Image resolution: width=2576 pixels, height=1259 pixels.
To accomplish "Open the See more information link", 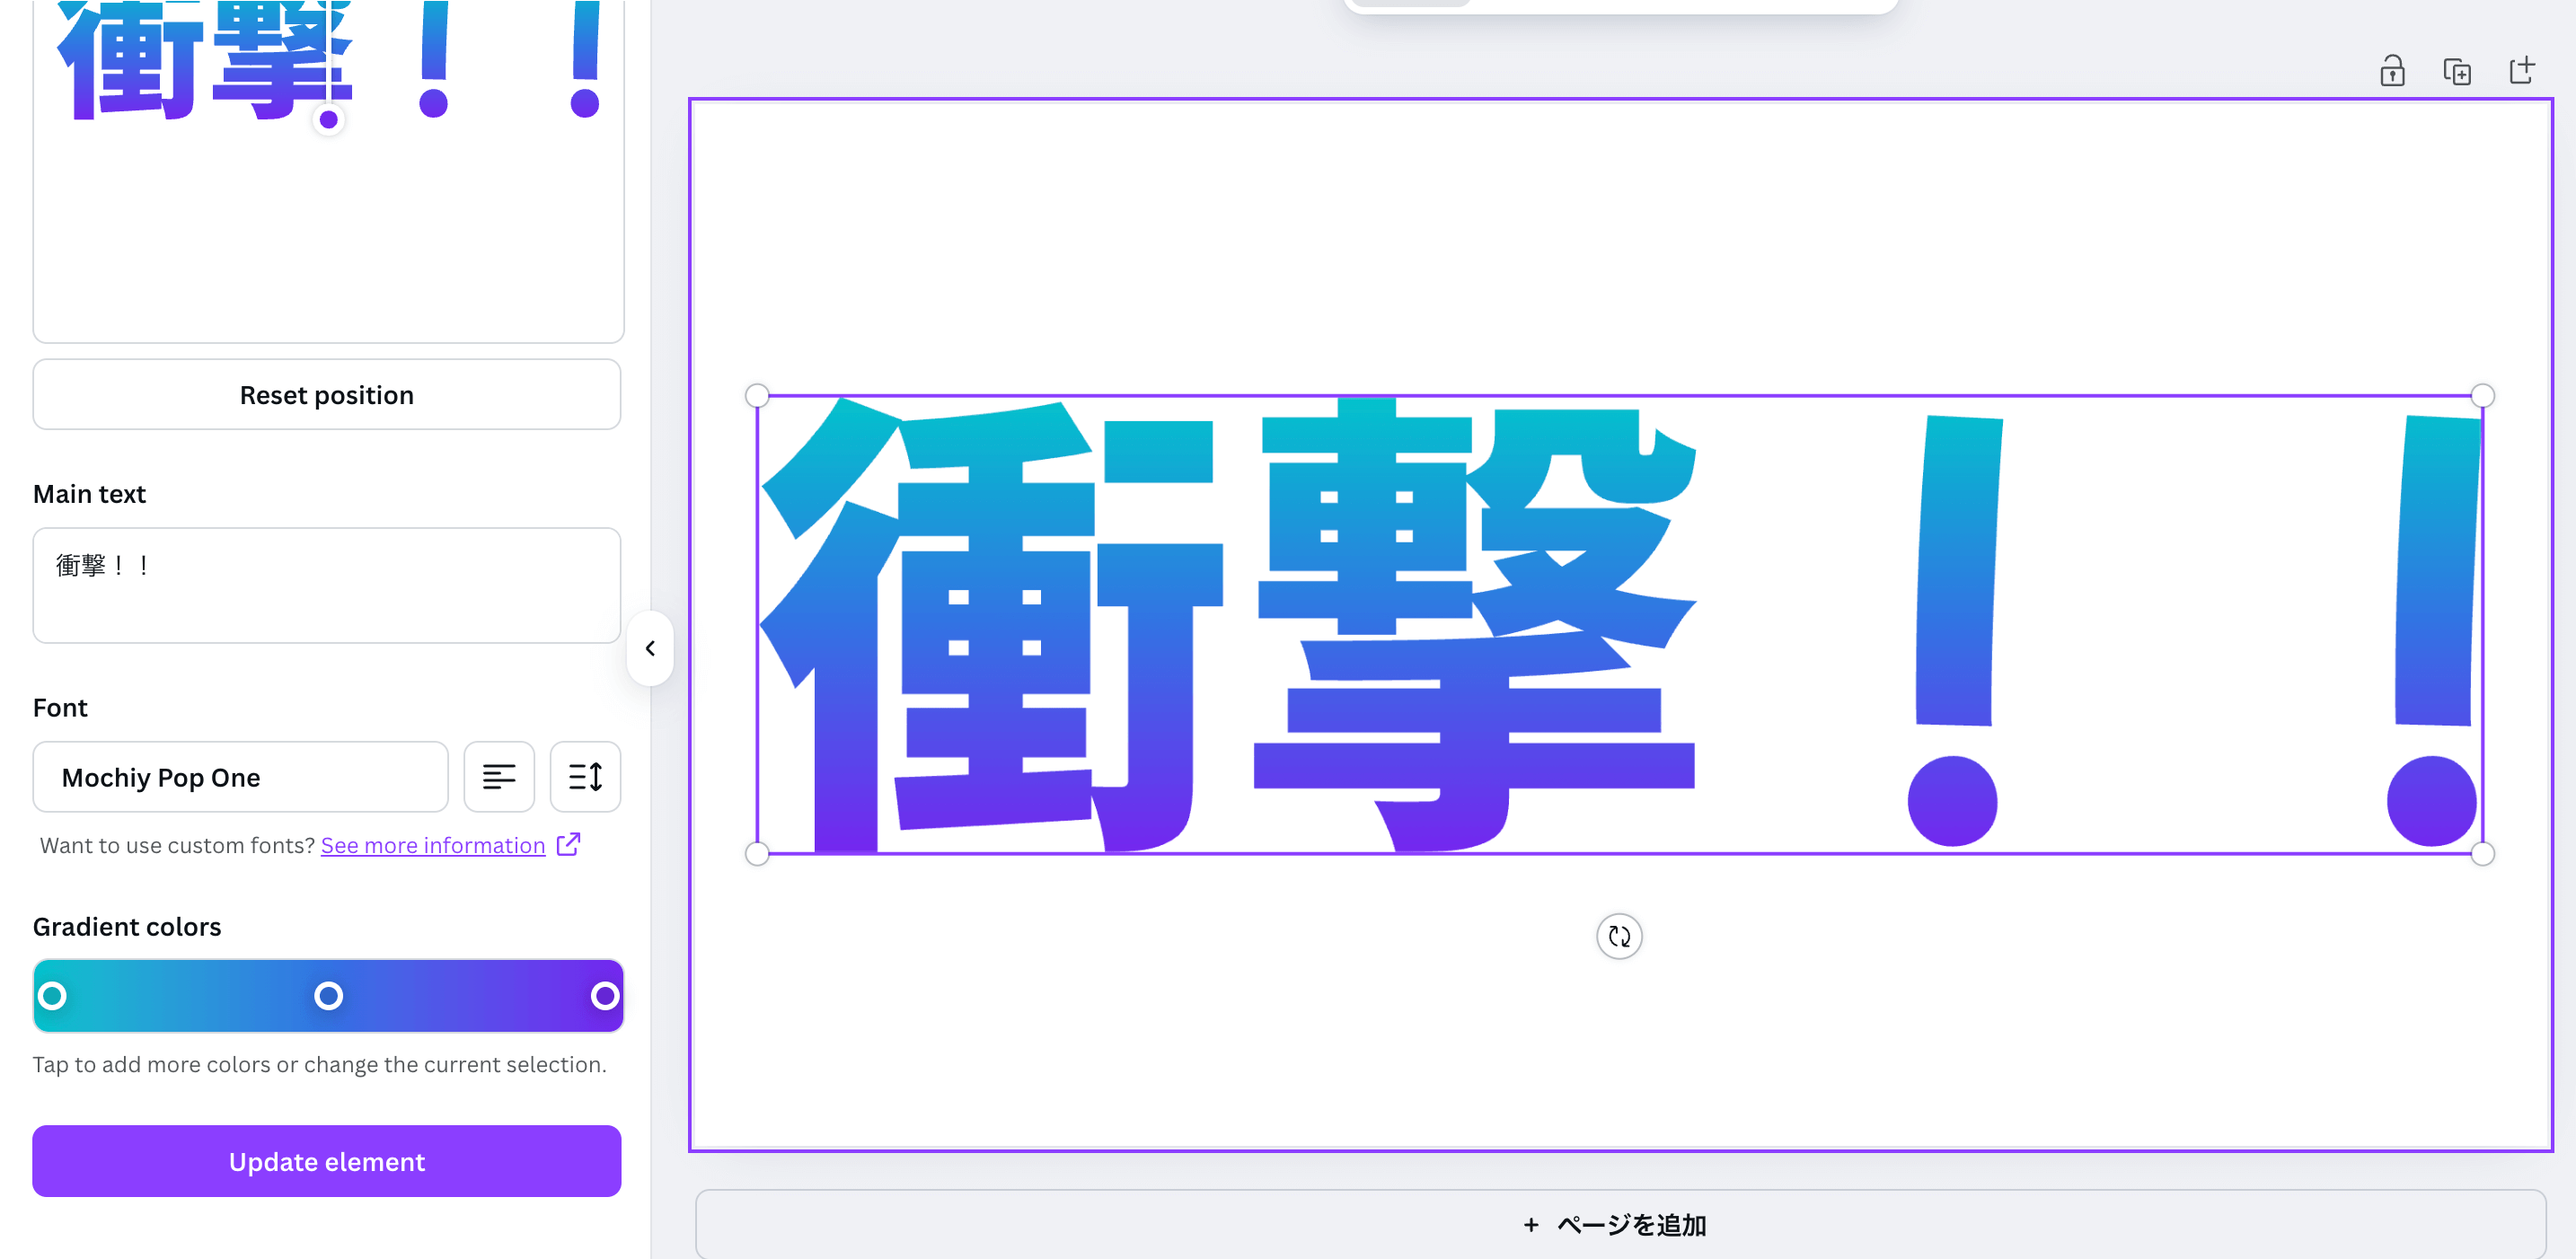I will tap(432, 845).
